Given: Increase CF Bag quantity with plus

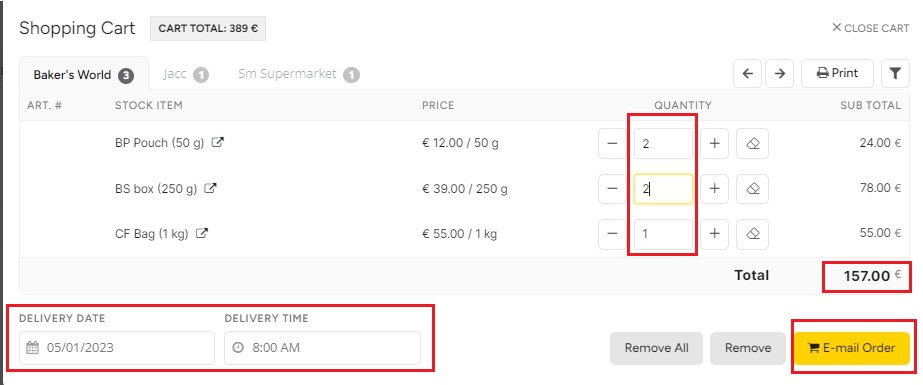Looking at the screenshot, I should coord(715,234).
